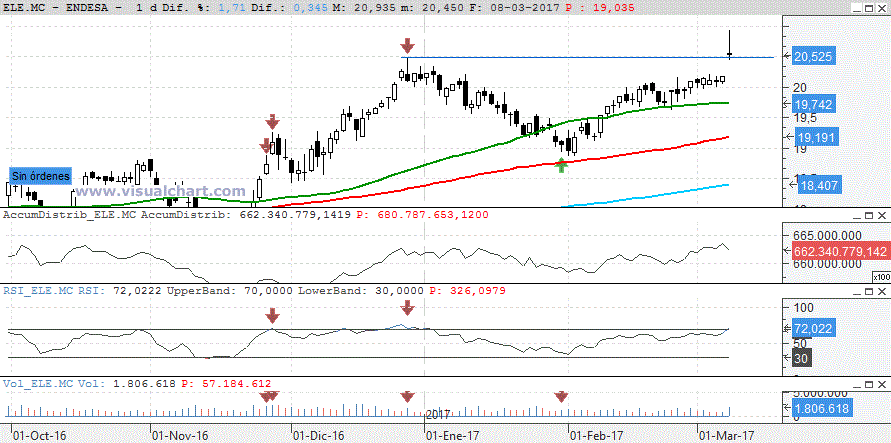The height and width of the screenshot is (443, 891).
Task: Minimize the AccumDistrib indicator panel
Action: [856, 215]
